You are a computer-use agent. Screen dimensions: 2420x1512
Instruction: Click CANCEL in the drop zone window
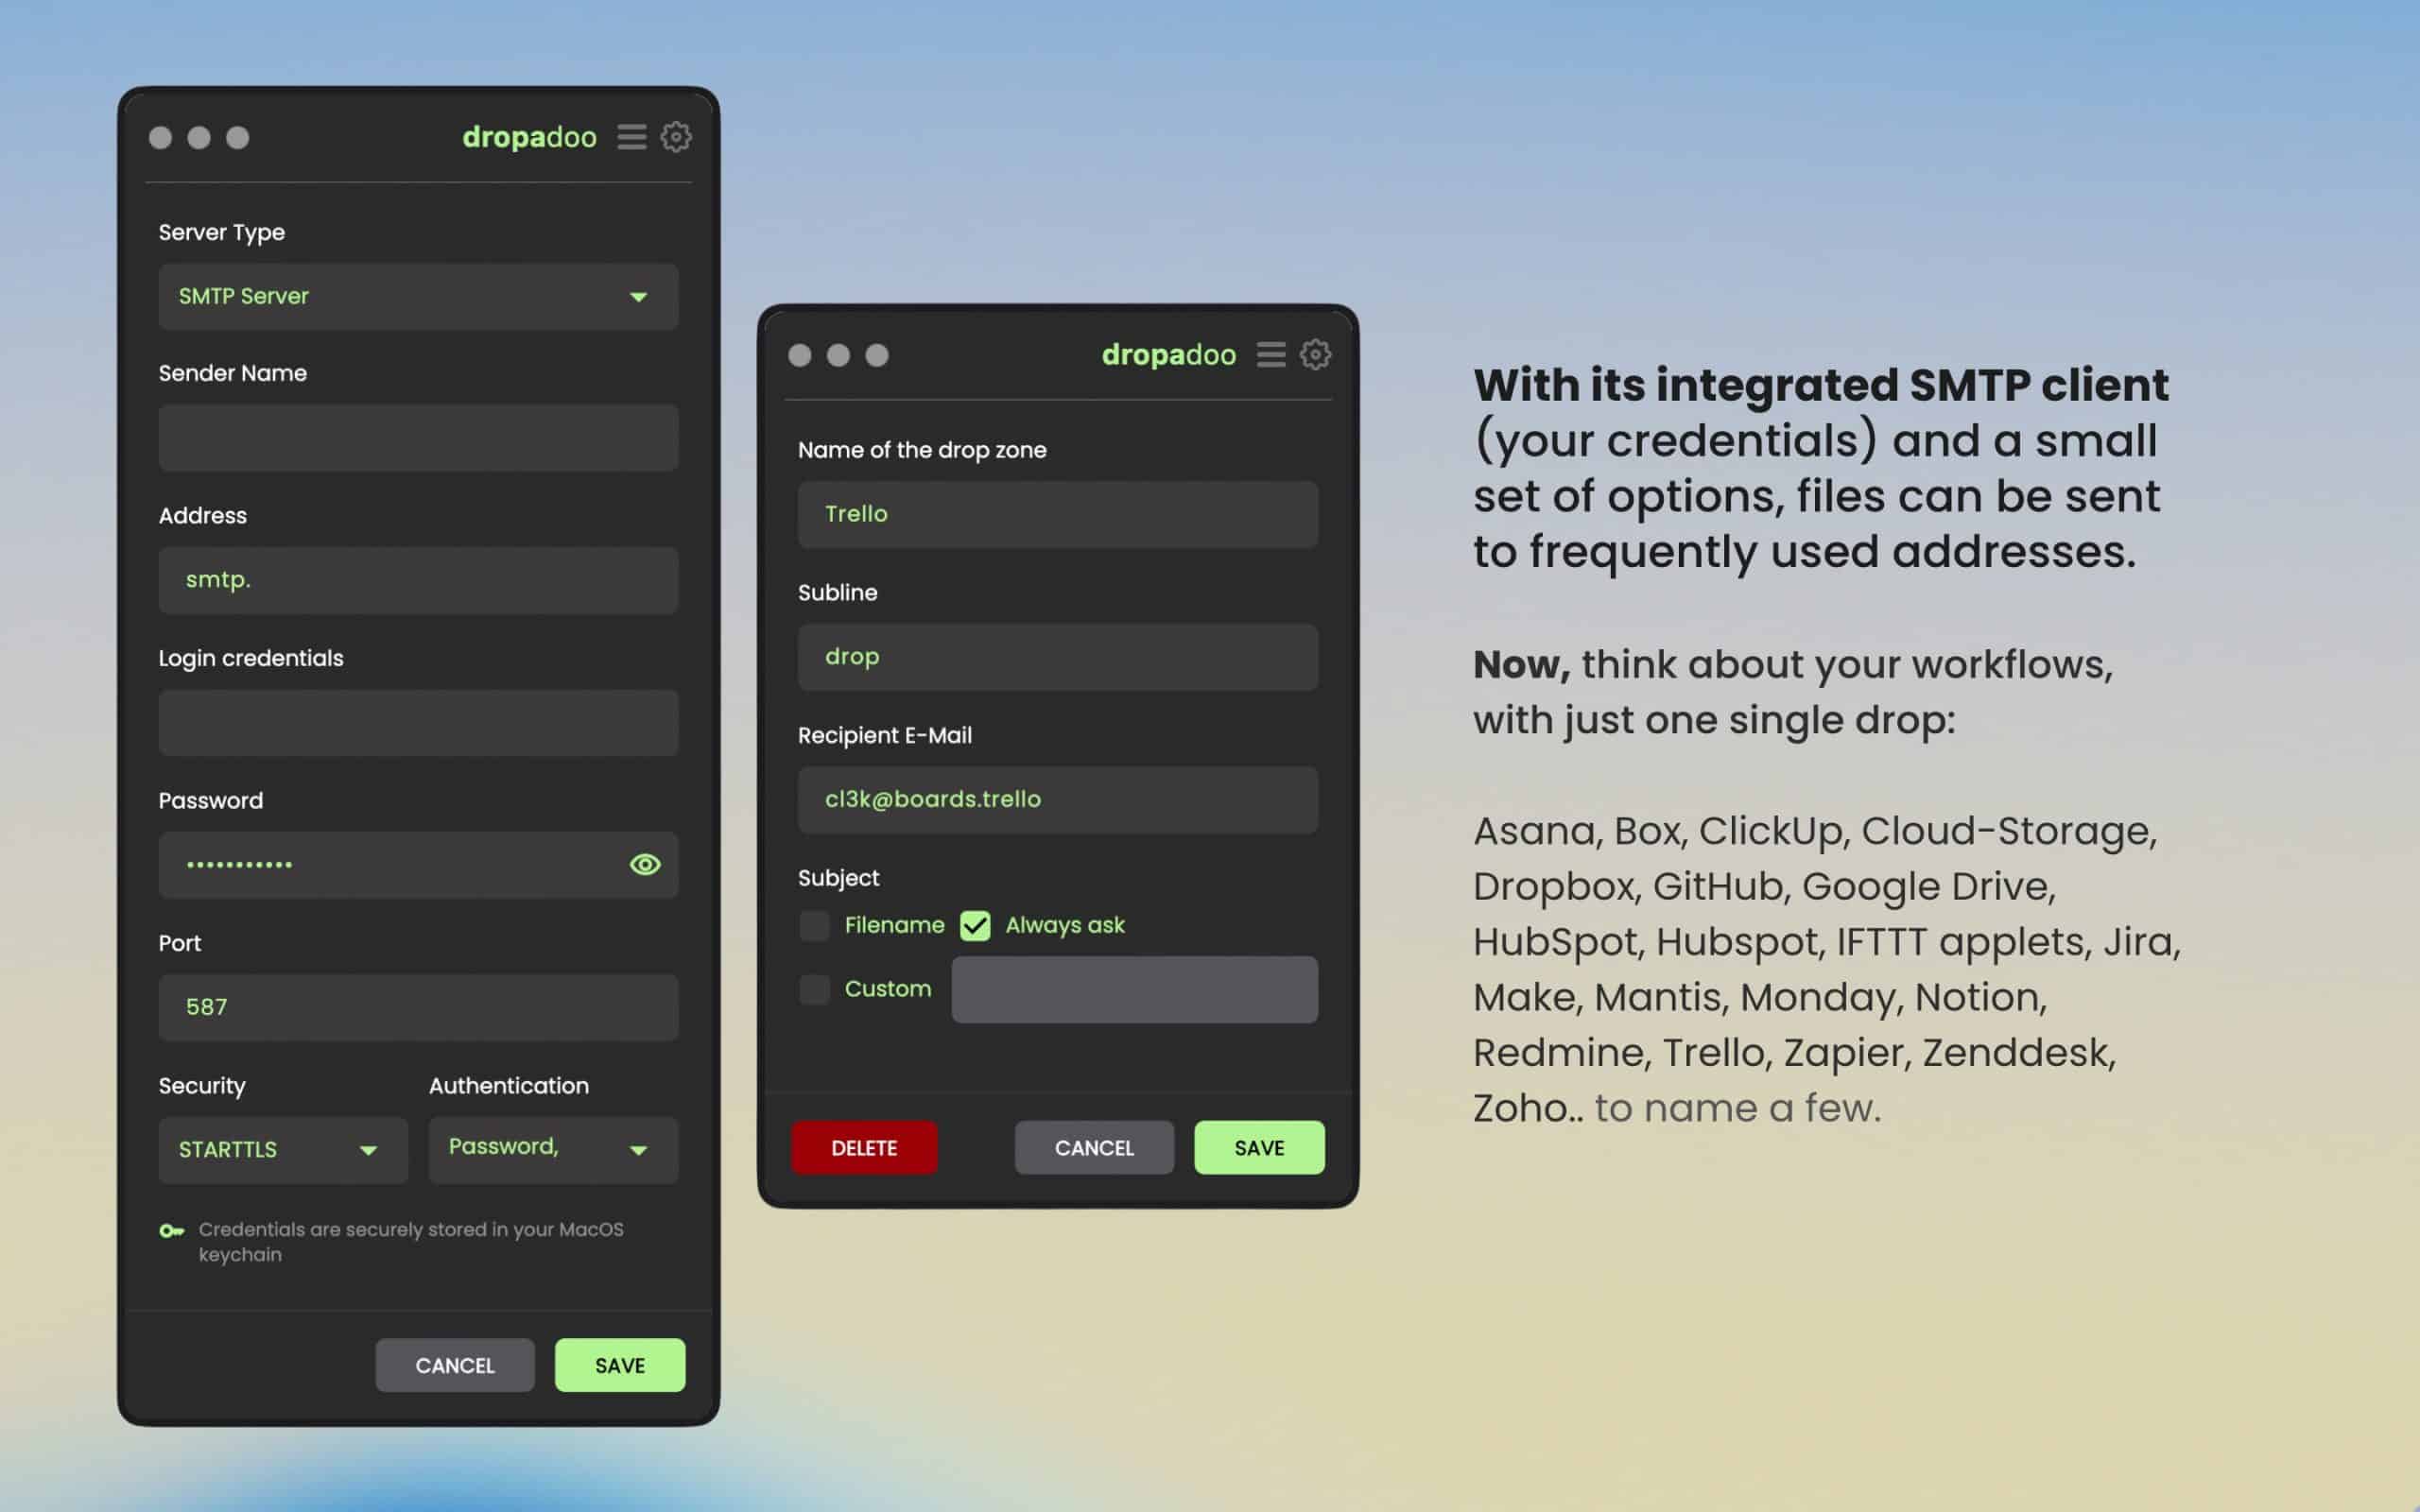(x=1093, y=1147)
